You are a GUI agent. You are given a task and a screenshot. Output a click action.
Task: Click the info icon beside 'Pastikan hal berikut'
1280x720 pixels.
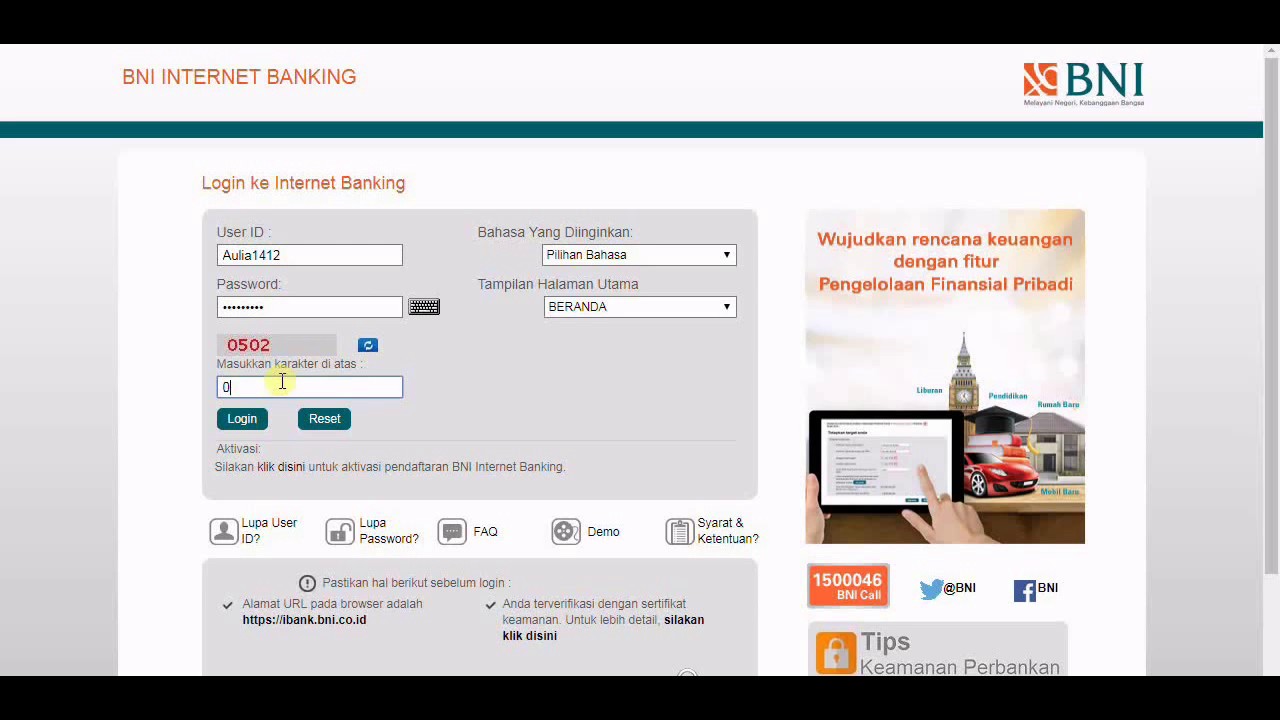(307, 583)
